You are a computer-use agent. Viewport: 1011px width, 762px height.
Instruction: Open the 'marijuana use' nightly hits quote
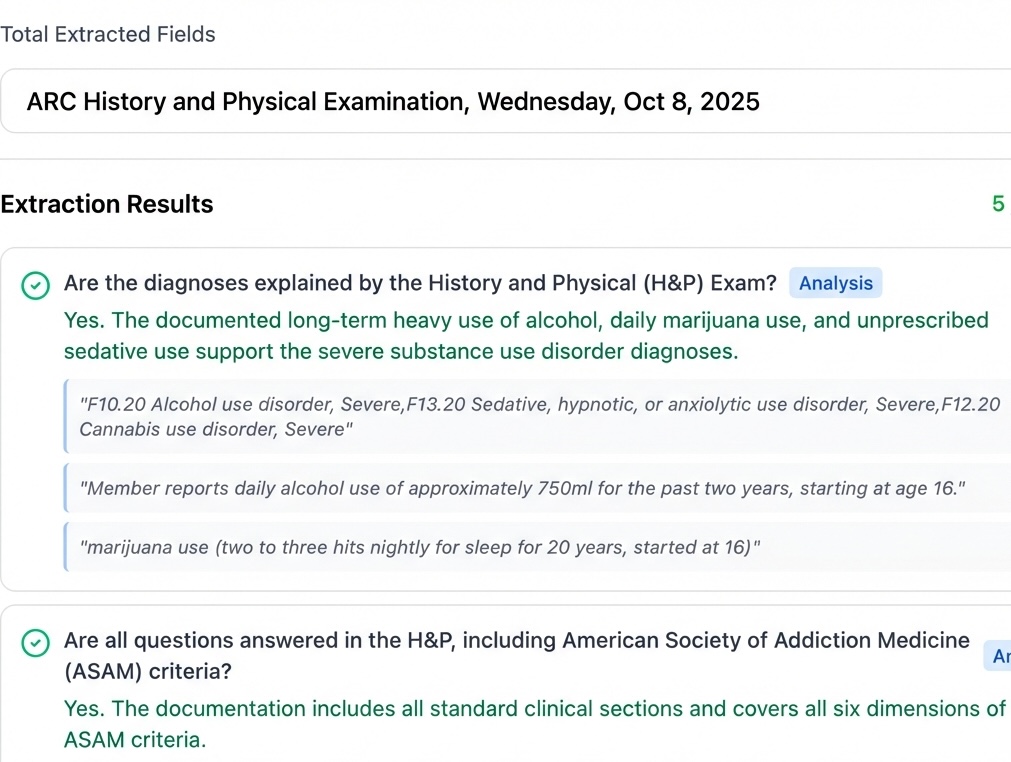click(x=421, y=547)
